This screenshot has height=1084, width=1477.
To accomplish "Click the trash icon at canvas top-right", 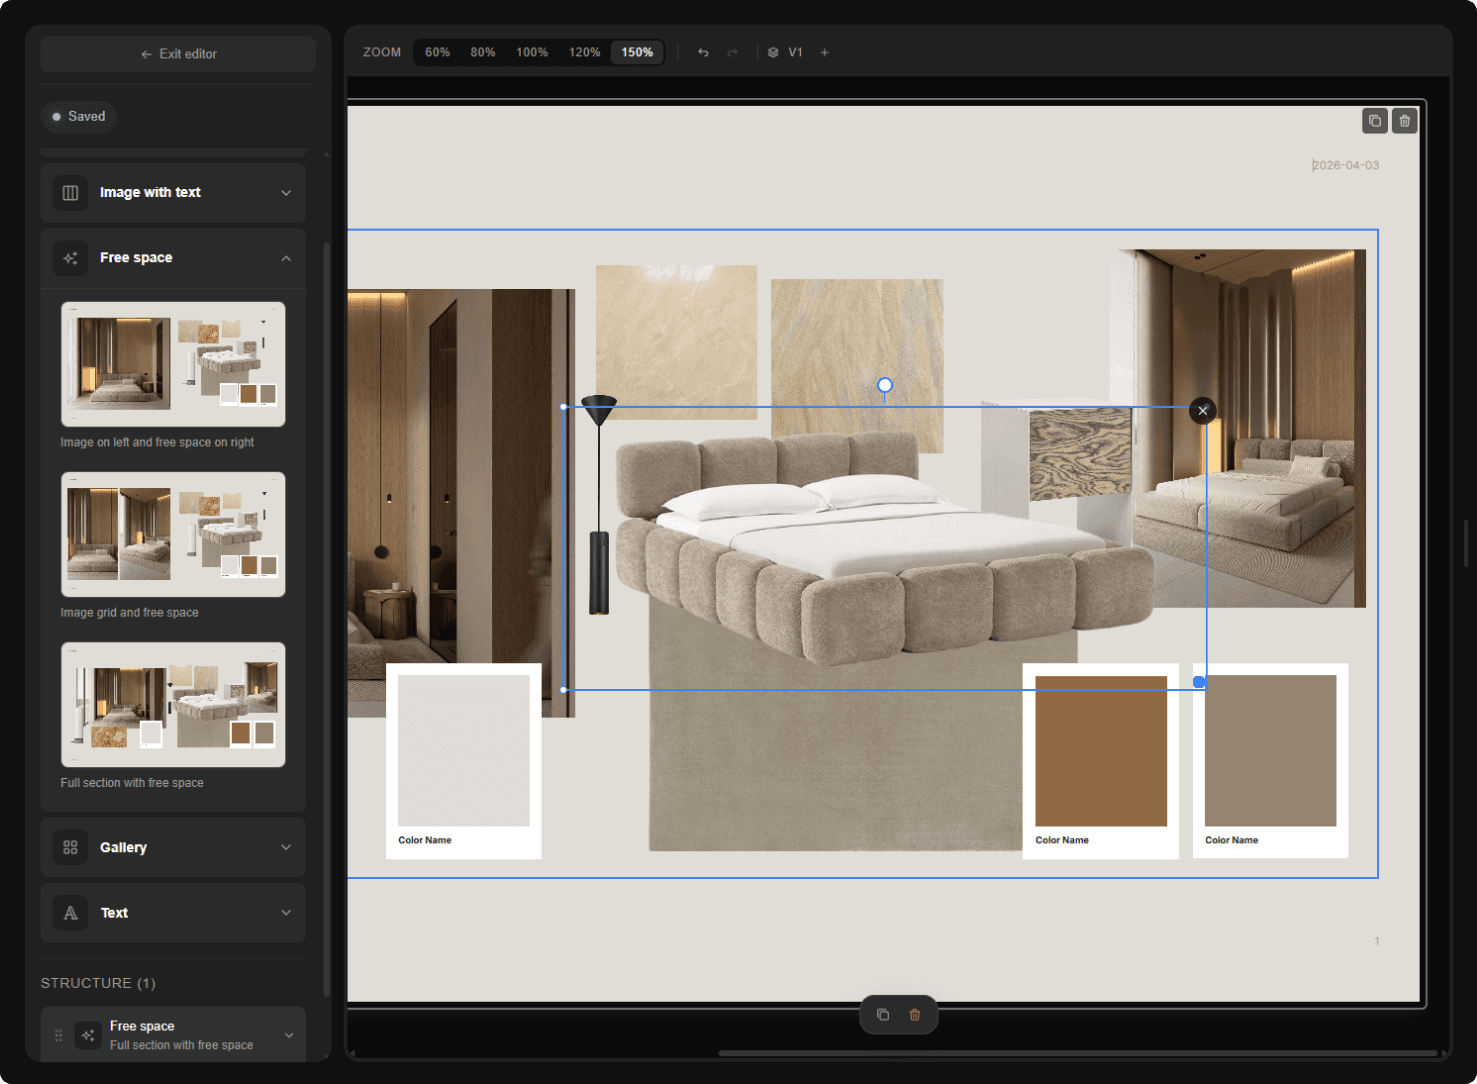I will click(x=1405, y=121).
